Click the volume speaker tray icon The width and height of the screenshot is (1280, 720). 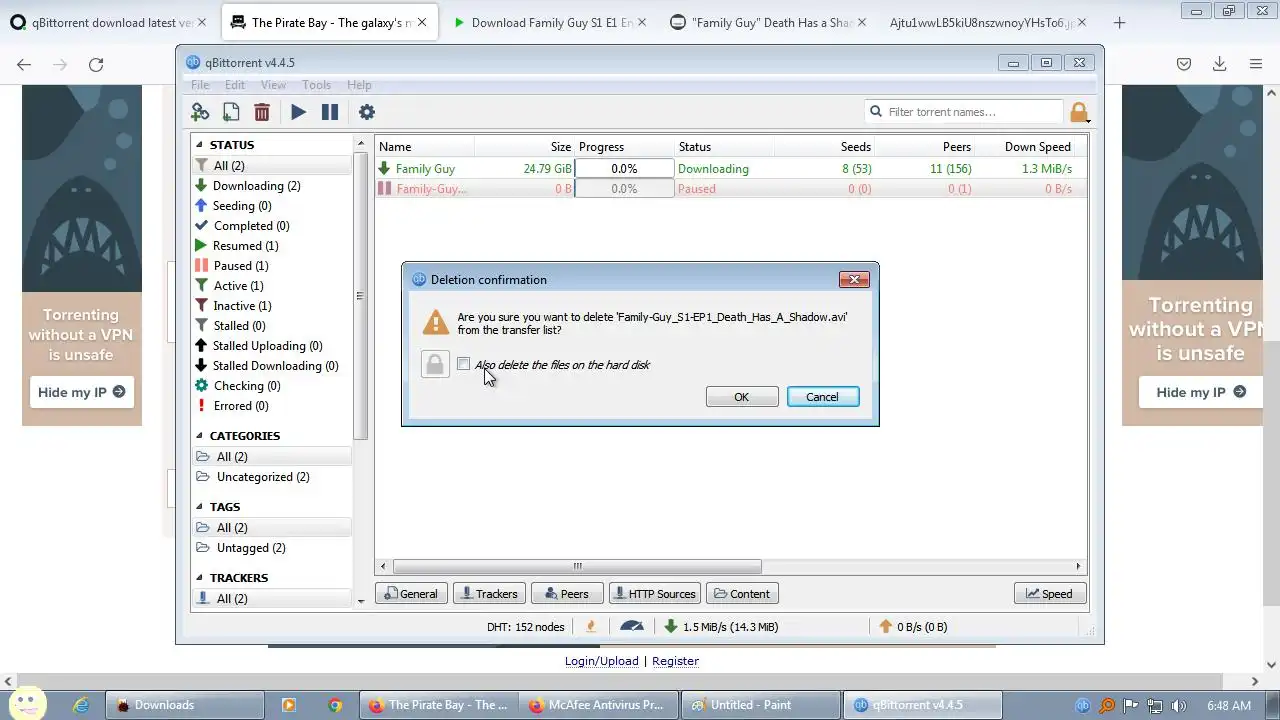1179,705
